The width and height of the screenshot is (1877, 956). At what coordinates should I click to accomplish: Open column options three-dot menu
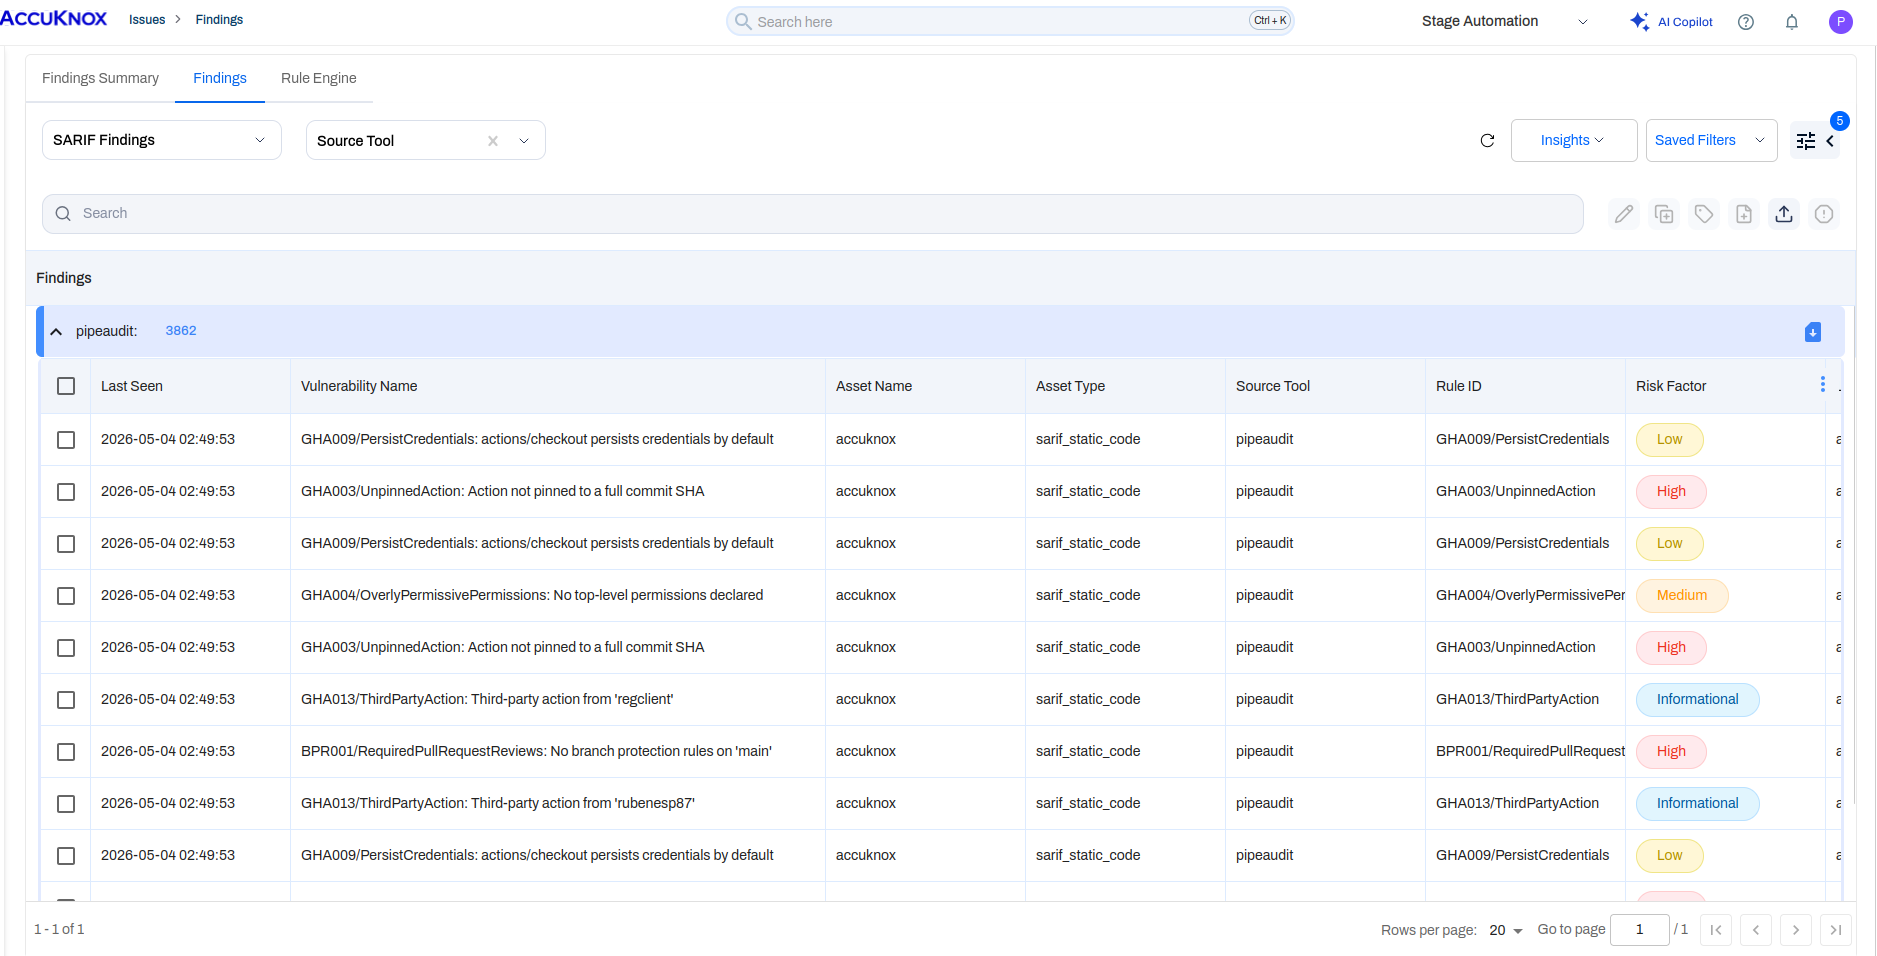coord(1823,385)
